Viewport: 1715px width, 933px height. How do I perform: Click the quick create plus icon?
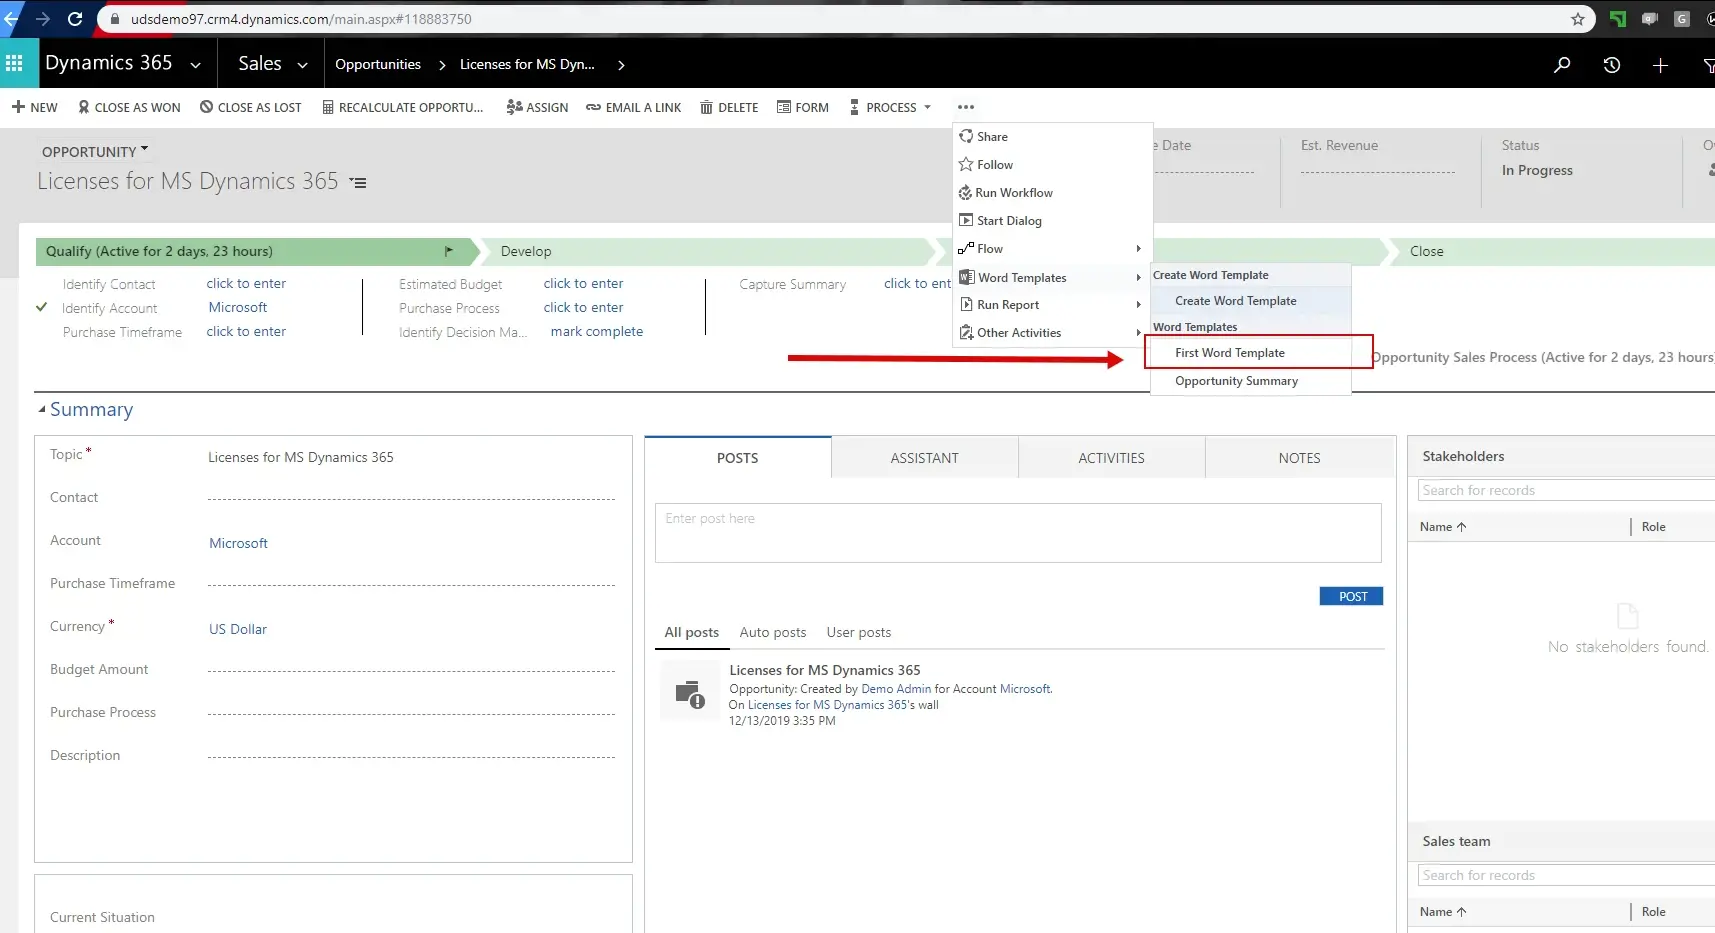(x=1660, y=65)
